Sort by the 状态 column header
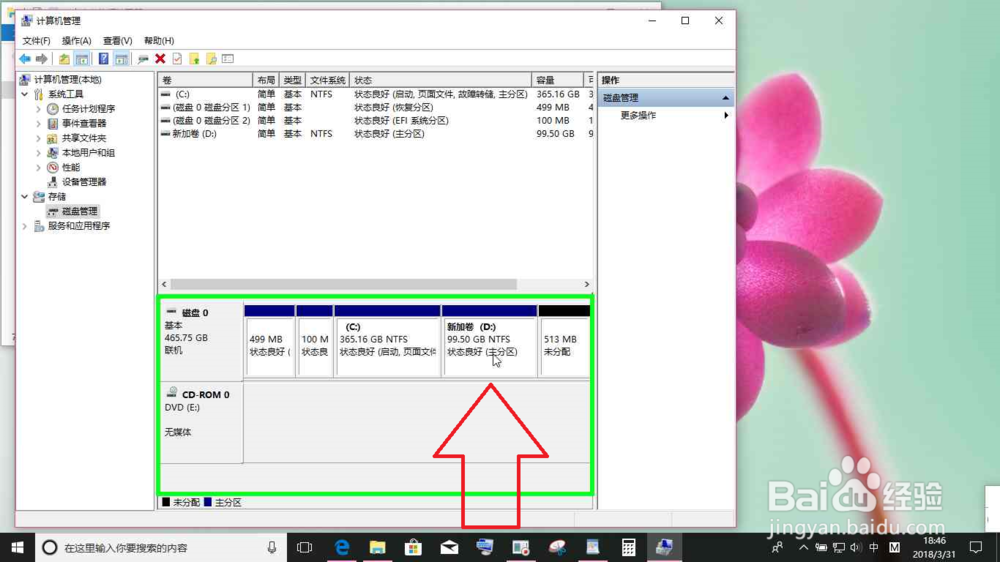This screenshot has width=1000, height=562. coord(440,80)
